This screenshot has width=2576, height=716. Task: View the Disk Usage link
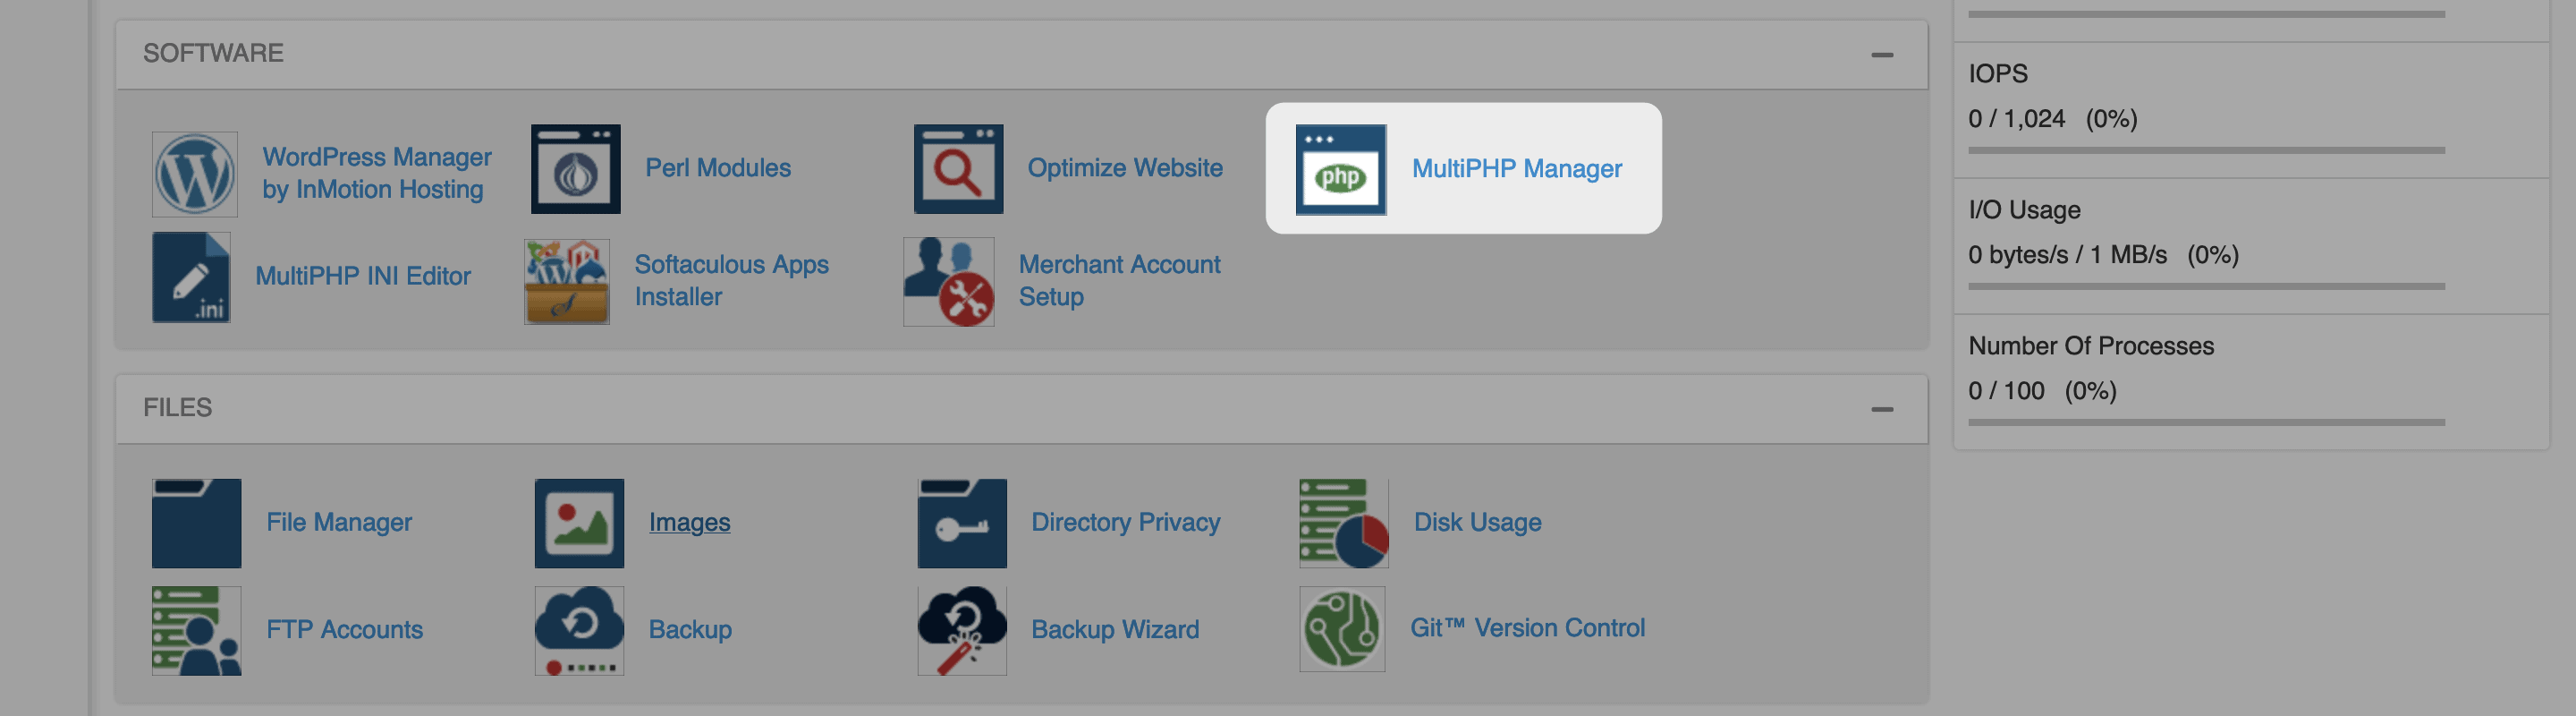point(1478,522)
